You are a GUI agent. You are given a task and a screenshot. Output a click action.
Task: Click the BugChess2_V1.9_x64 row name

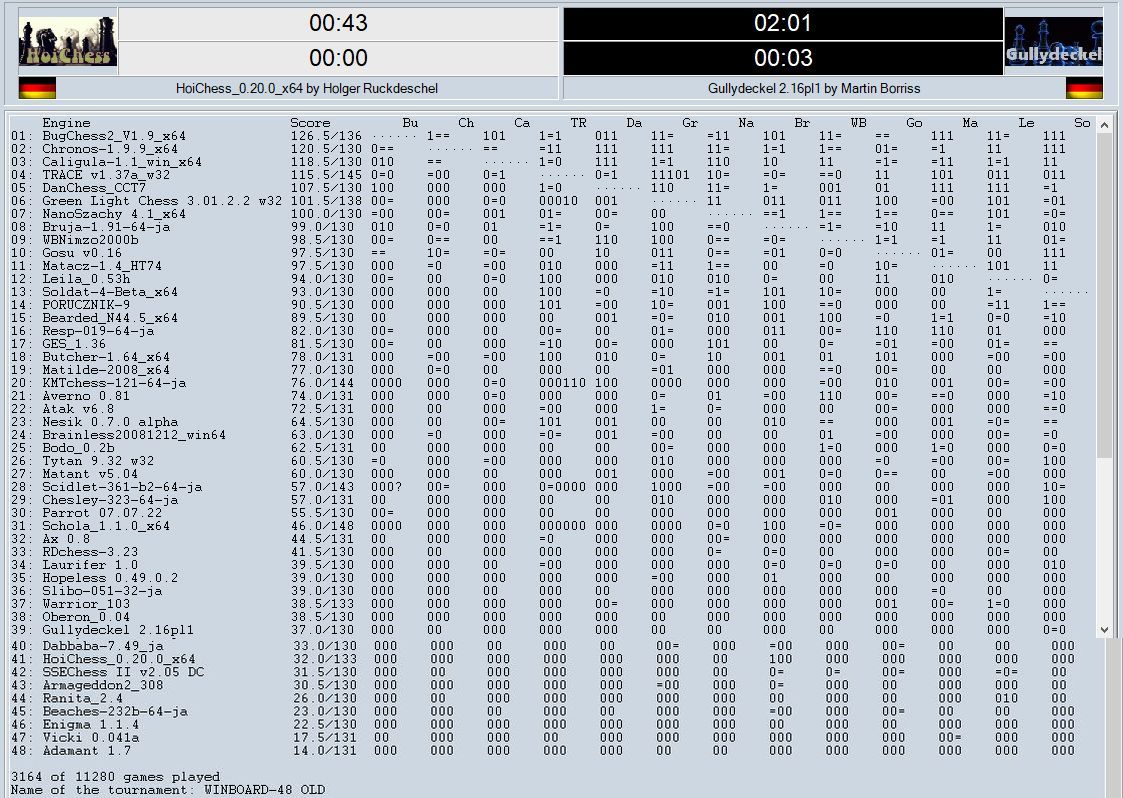114,136
